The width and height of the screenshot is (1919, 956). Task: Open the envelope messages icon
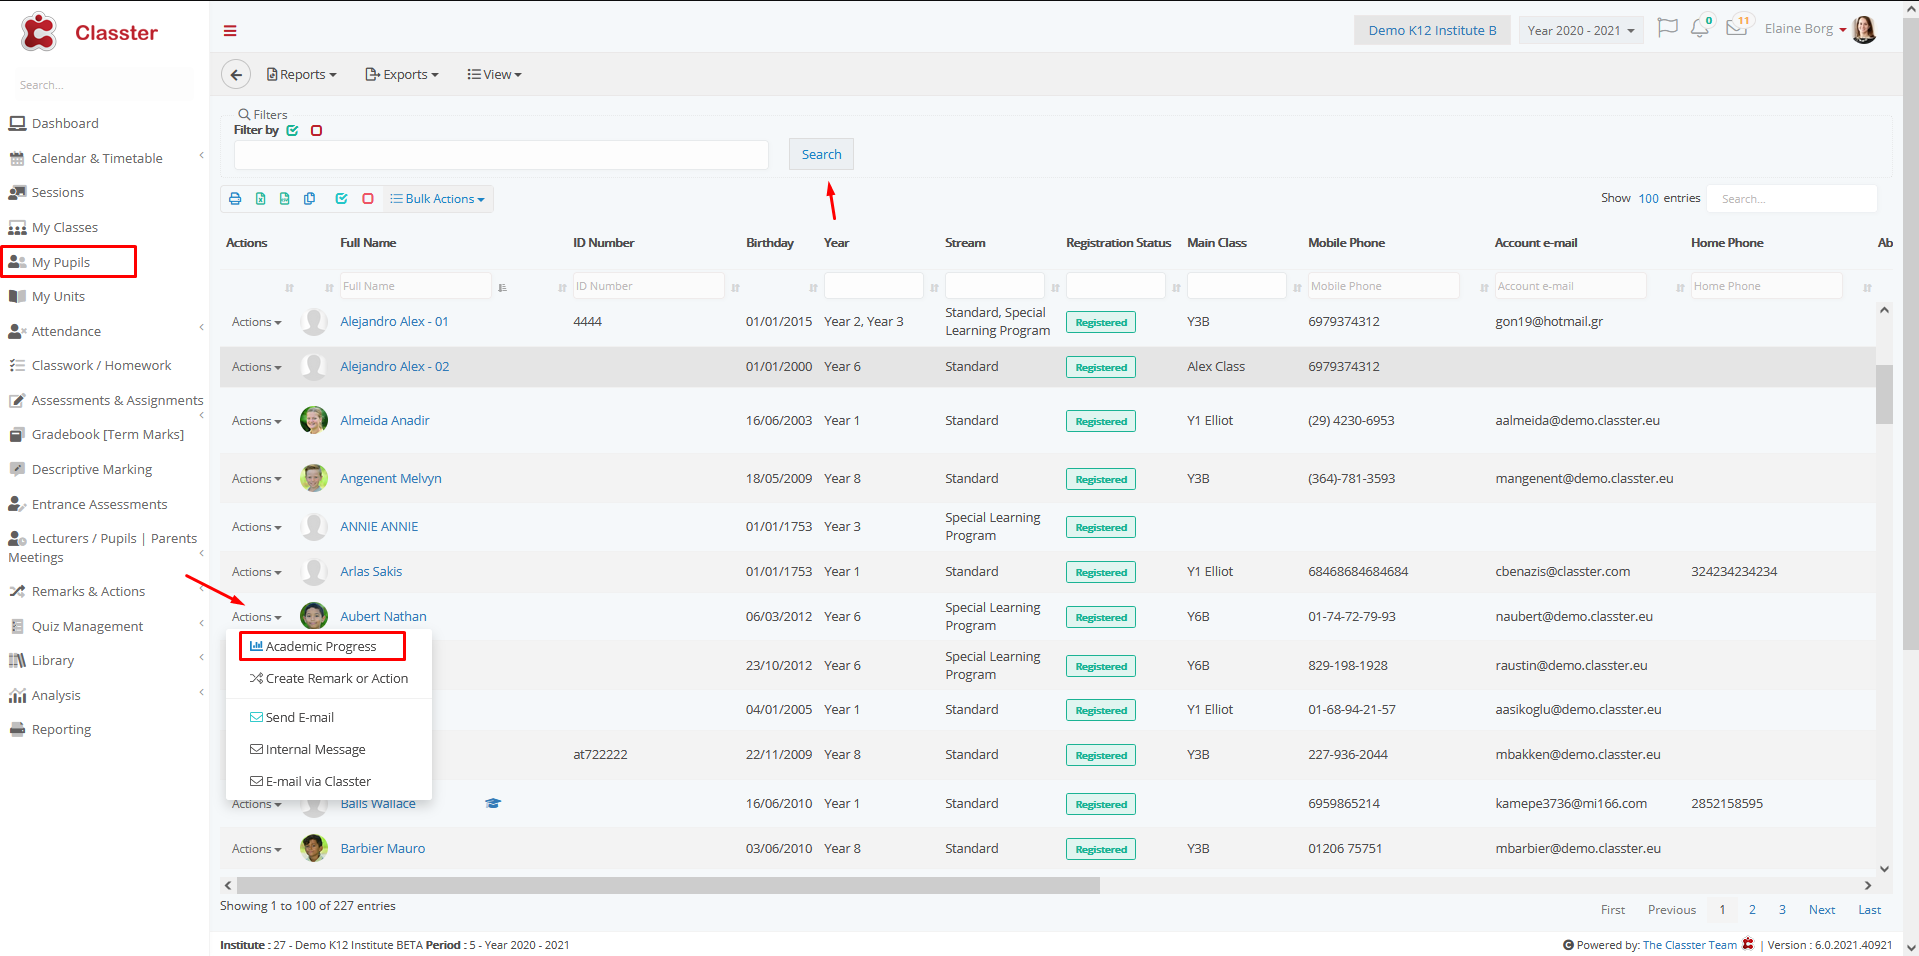pos(1737,27)
